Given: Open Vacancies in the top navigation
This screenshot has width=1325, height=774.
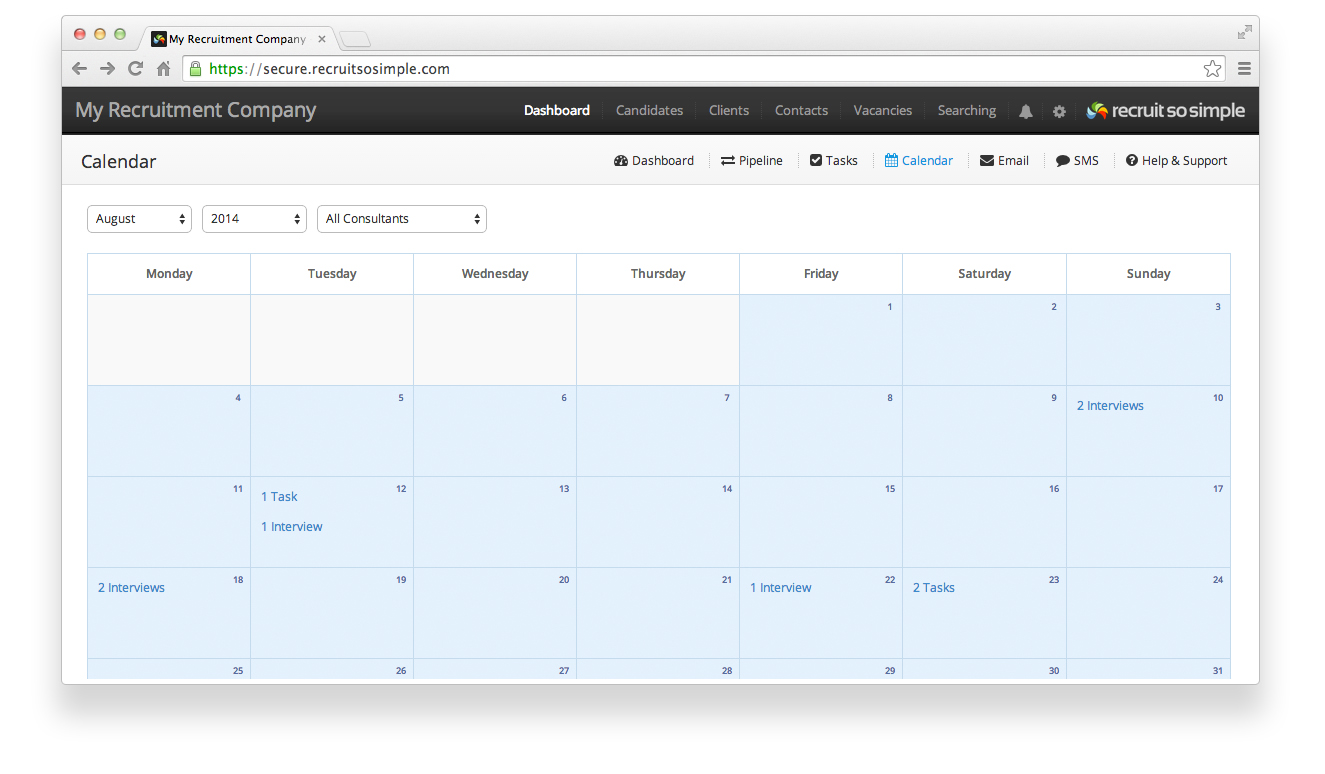Looking at the screenshot, I should (883, 111).
